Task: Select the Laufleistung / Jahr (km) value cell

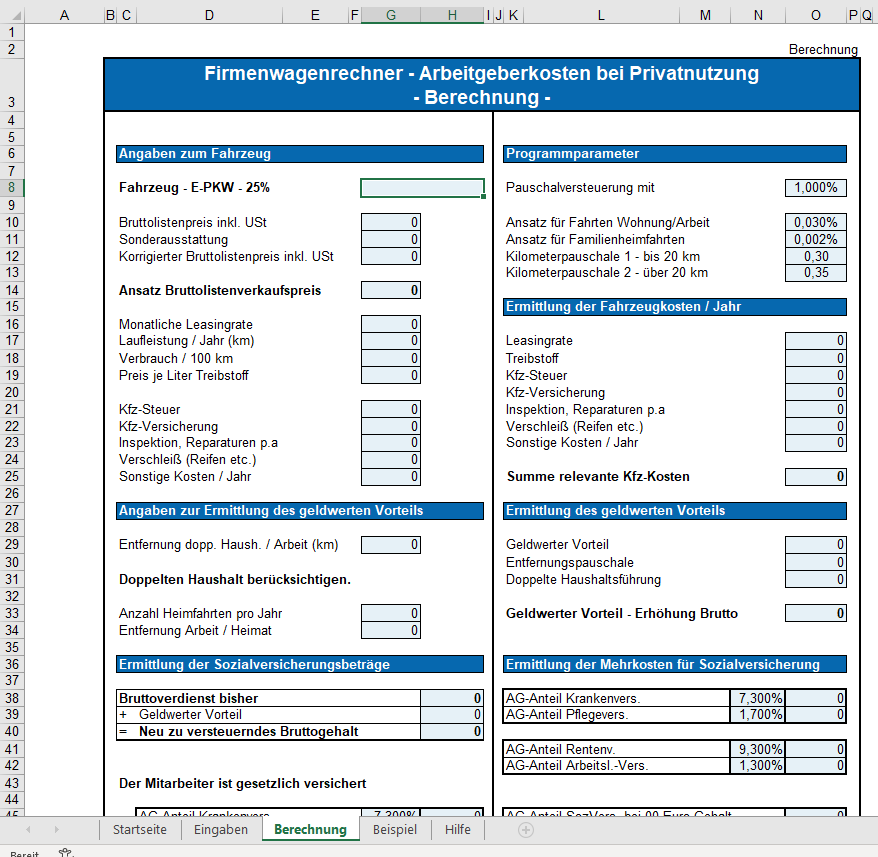Action: point(391,341)
